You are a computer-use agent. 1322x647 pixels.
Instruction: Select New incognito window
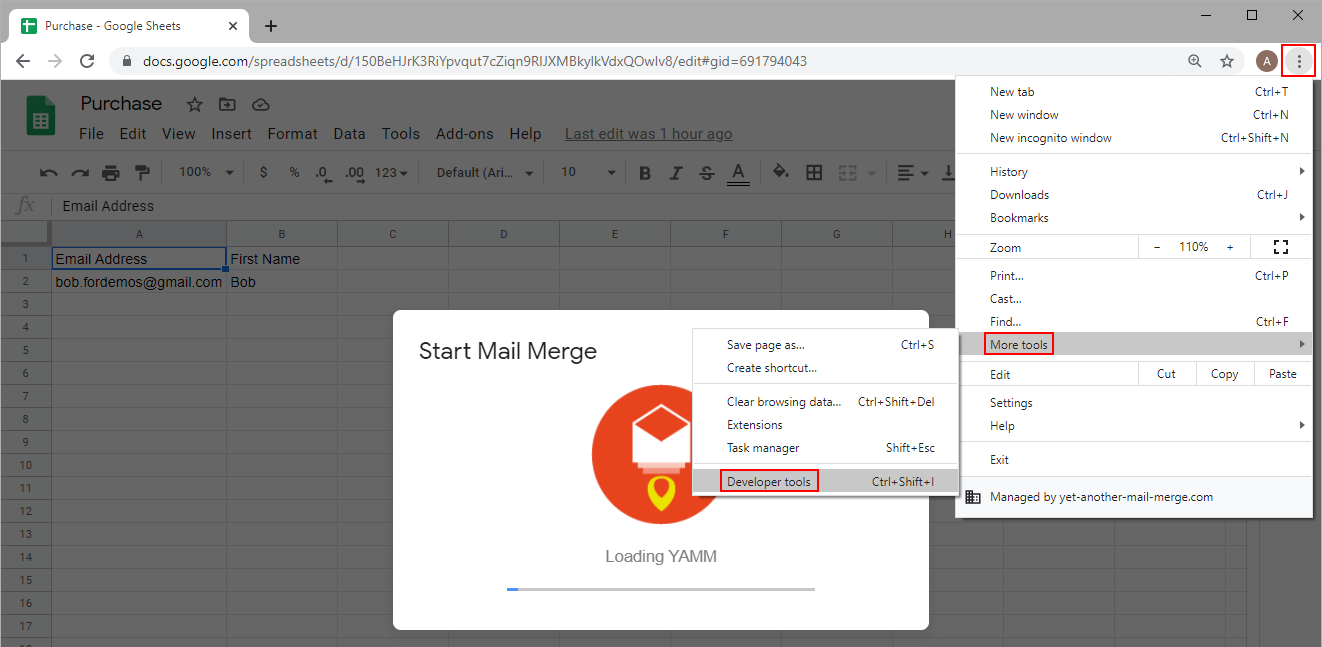pyautogui.click(x=1134, y=138)
